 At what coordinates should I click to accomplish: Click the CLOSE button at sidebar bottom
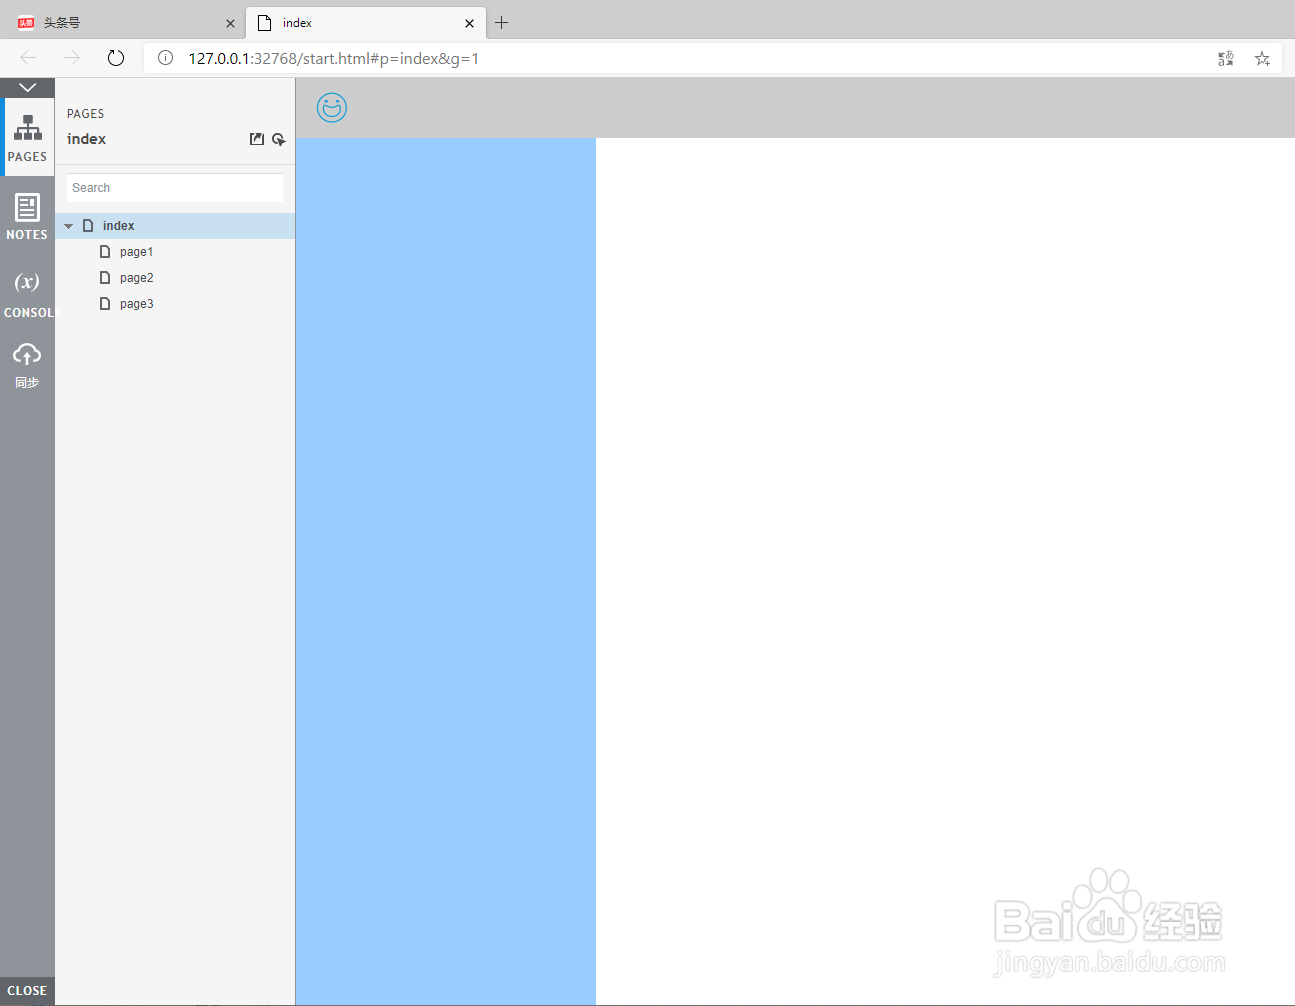tap(27, 991)
